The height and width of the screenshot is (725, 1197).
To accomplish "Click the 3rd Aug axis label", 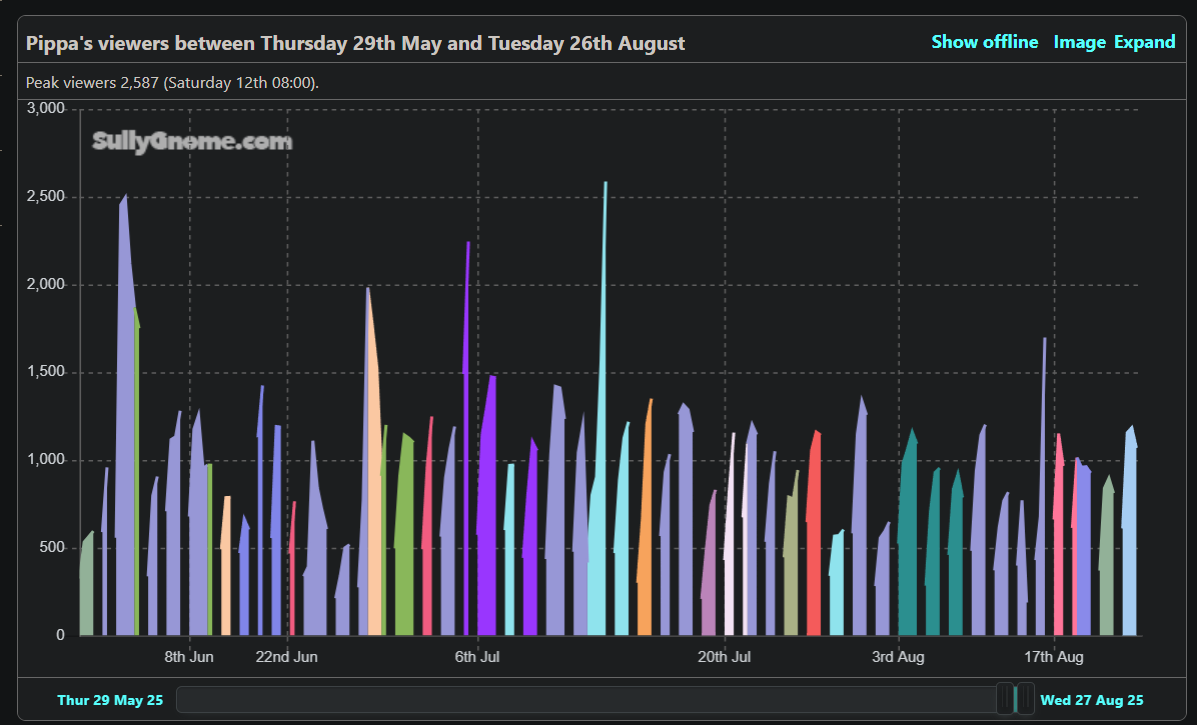I will pyautogui.click(x=898, y=656).
